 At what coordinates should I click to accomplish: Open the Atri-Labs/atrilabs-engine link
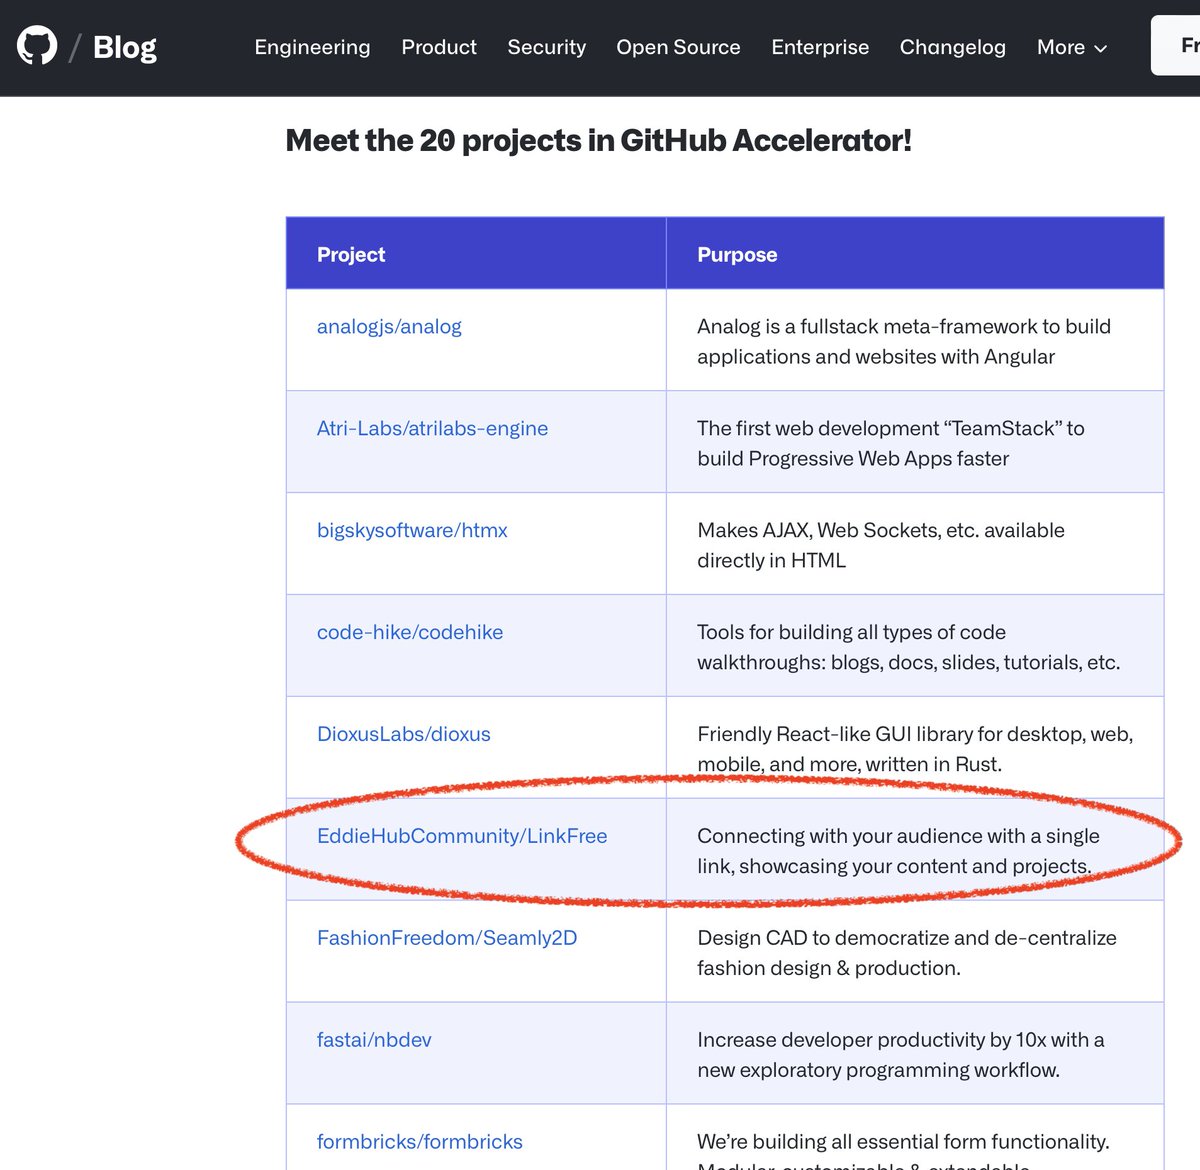click(432, 428)
